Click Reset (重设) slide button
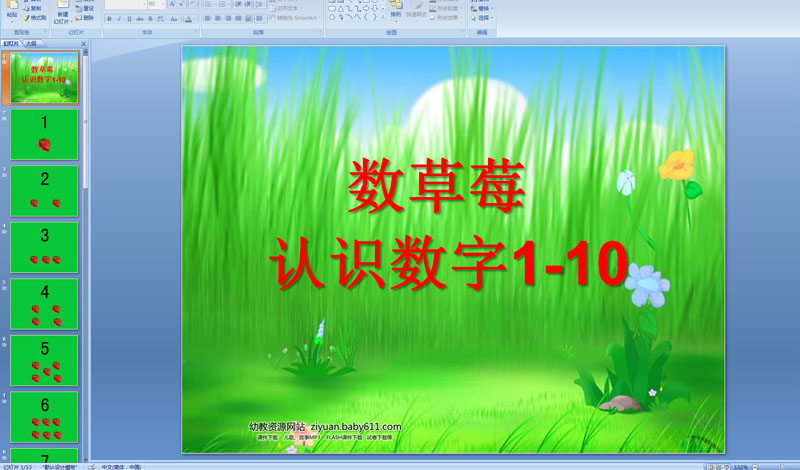 85,8
